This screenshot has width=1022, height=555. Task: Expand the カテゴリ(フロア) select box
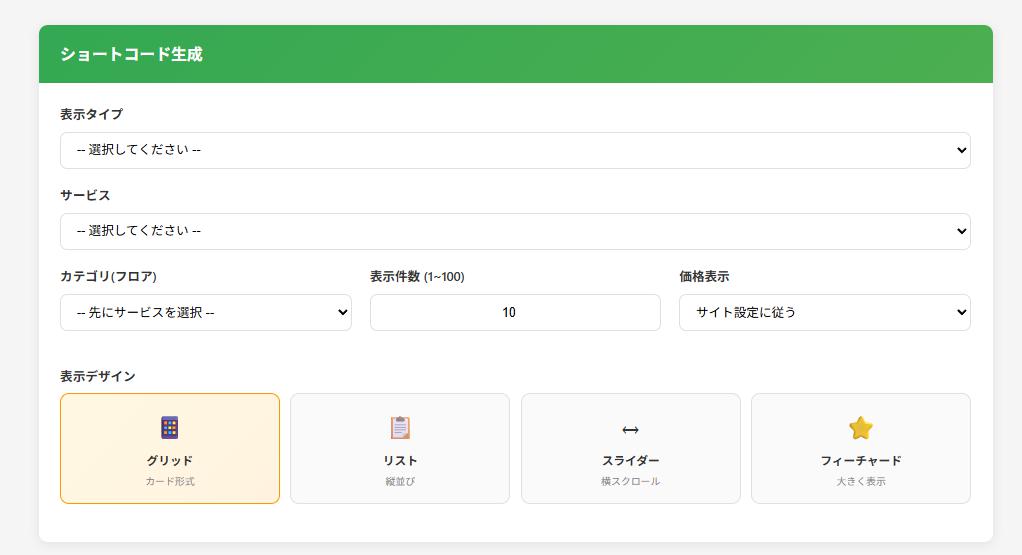(x=205, y=312)
